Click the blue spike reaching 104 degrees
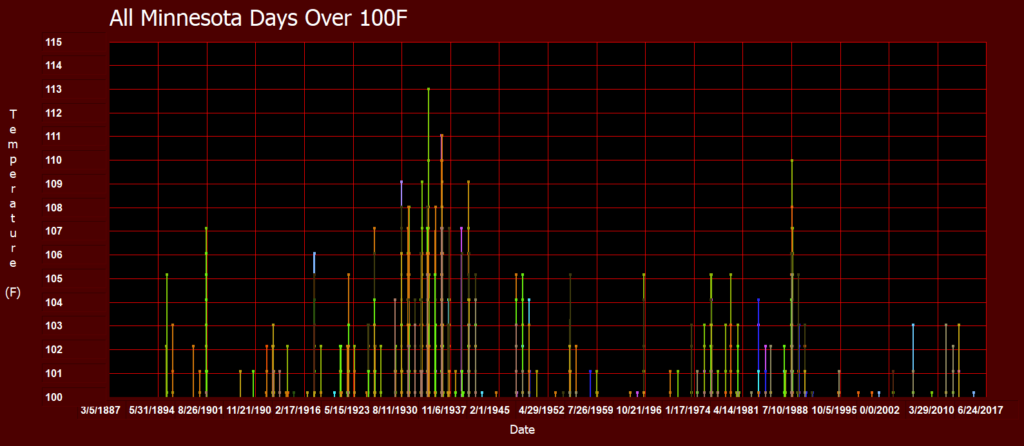1024x446 pixels. click(x=758, y=301)
